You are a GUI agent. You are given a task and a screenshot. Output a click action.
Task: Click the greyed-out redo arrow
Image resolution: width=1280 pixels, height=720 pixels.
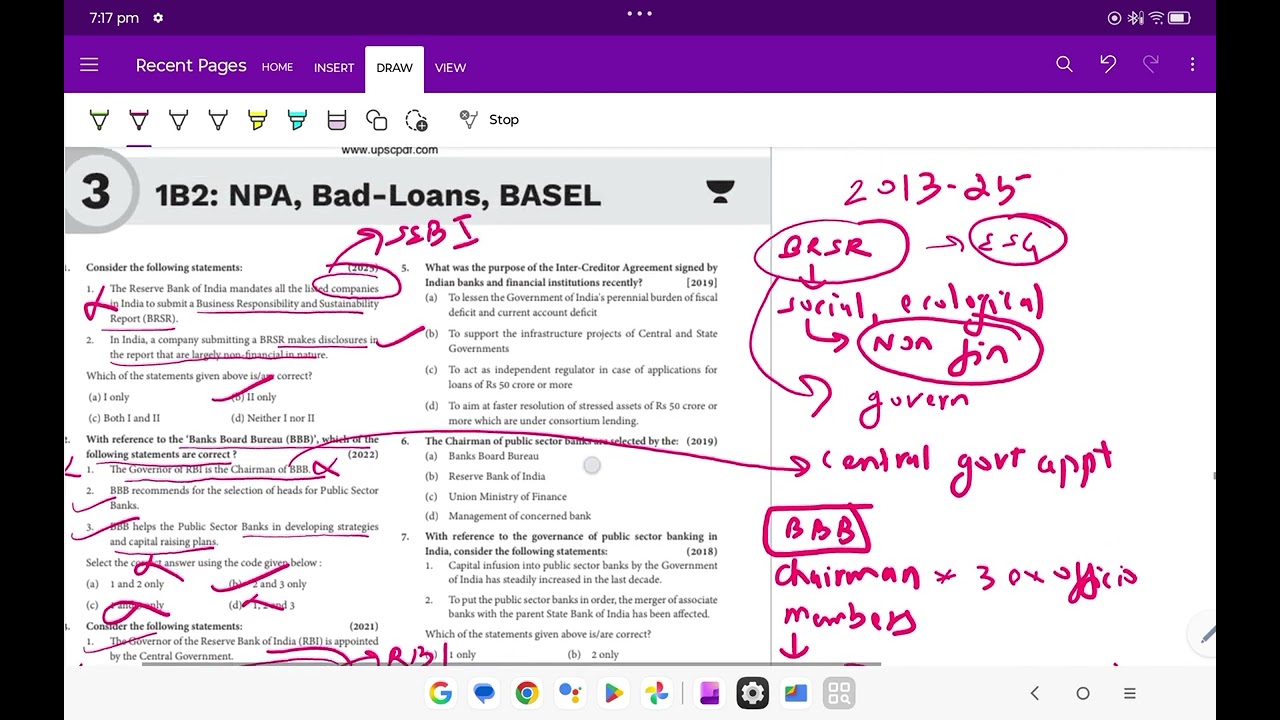[x=1151, y=64]
